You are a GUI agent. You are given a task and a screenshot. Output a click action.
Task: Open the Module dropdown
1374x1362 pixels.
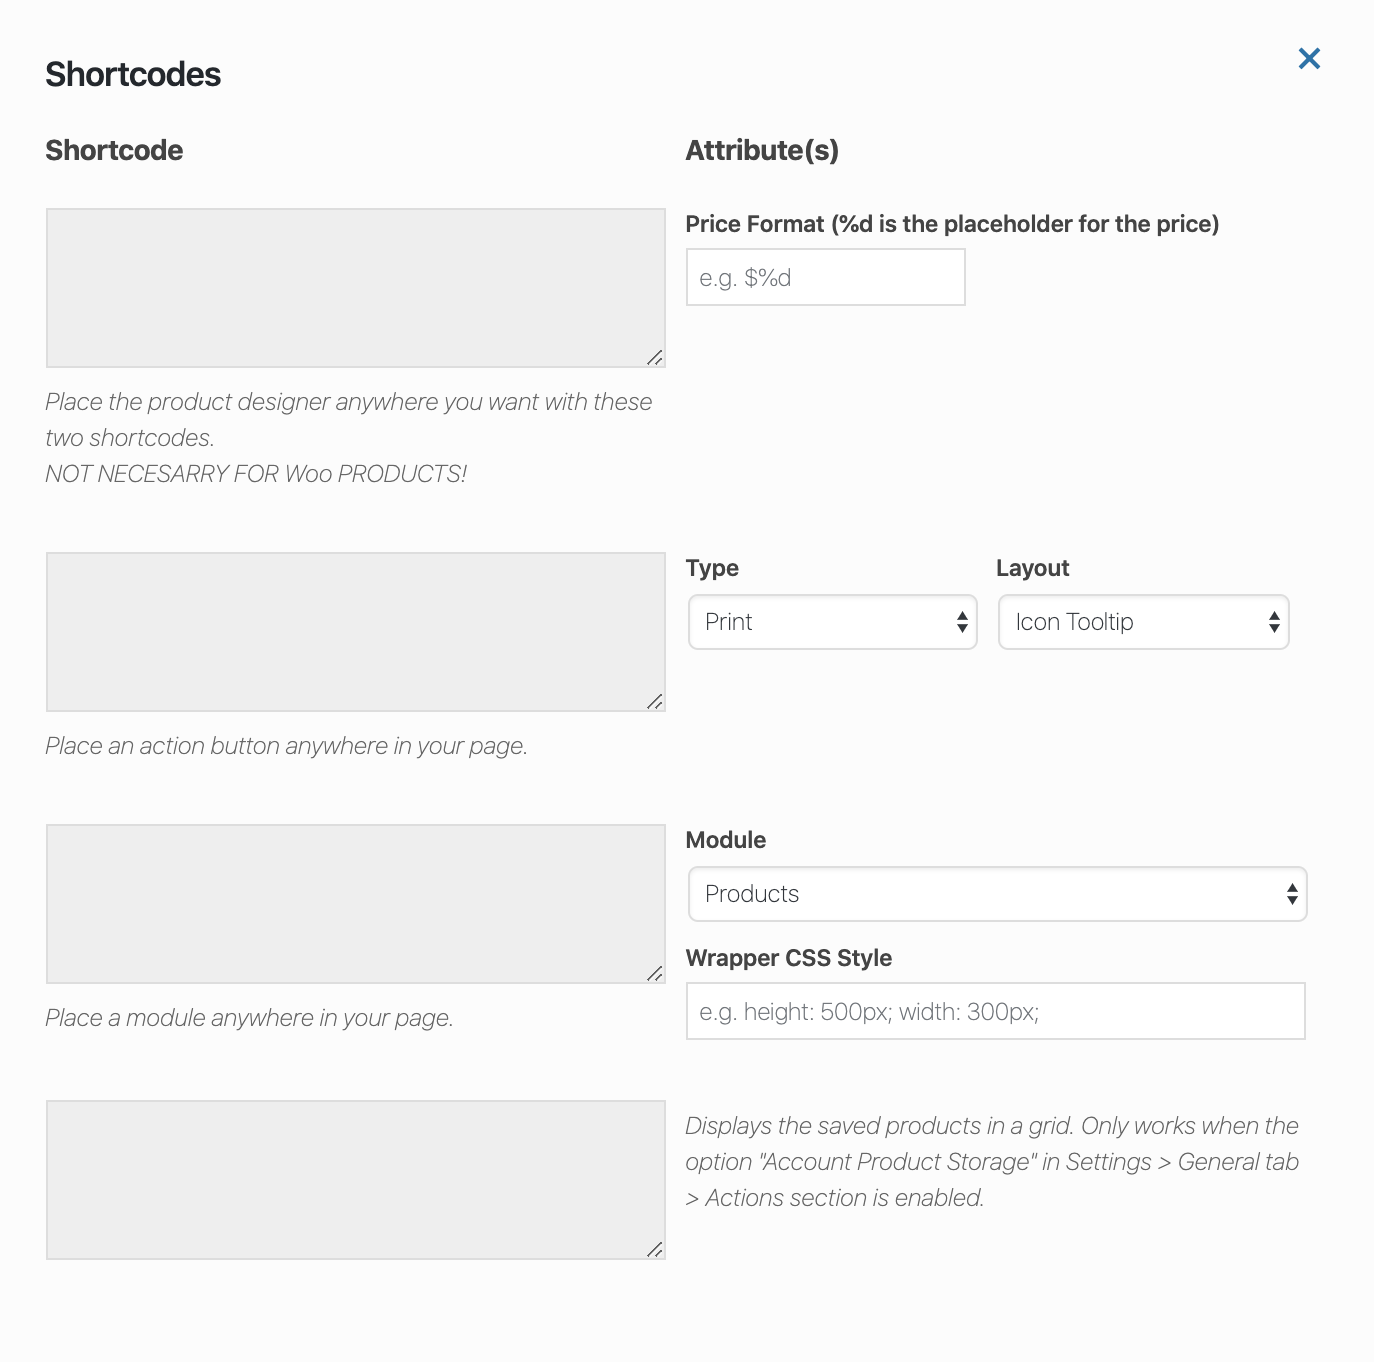(997, 893)
